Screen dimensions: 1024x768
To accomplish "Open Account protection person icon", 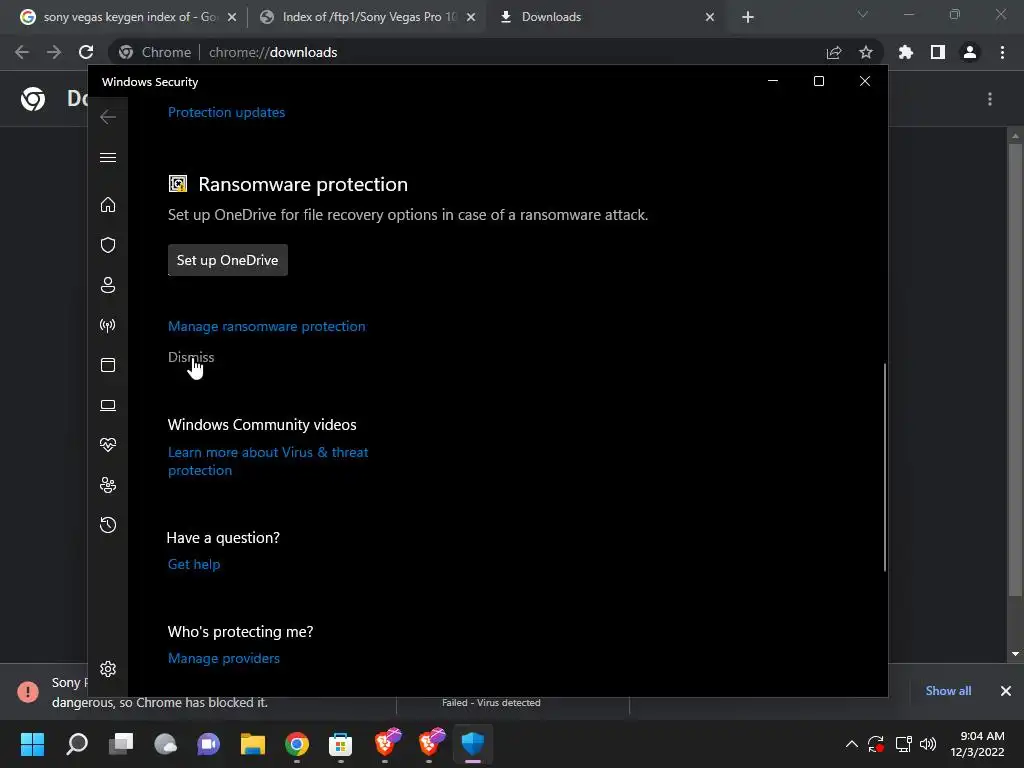I will tap(108, 285).
